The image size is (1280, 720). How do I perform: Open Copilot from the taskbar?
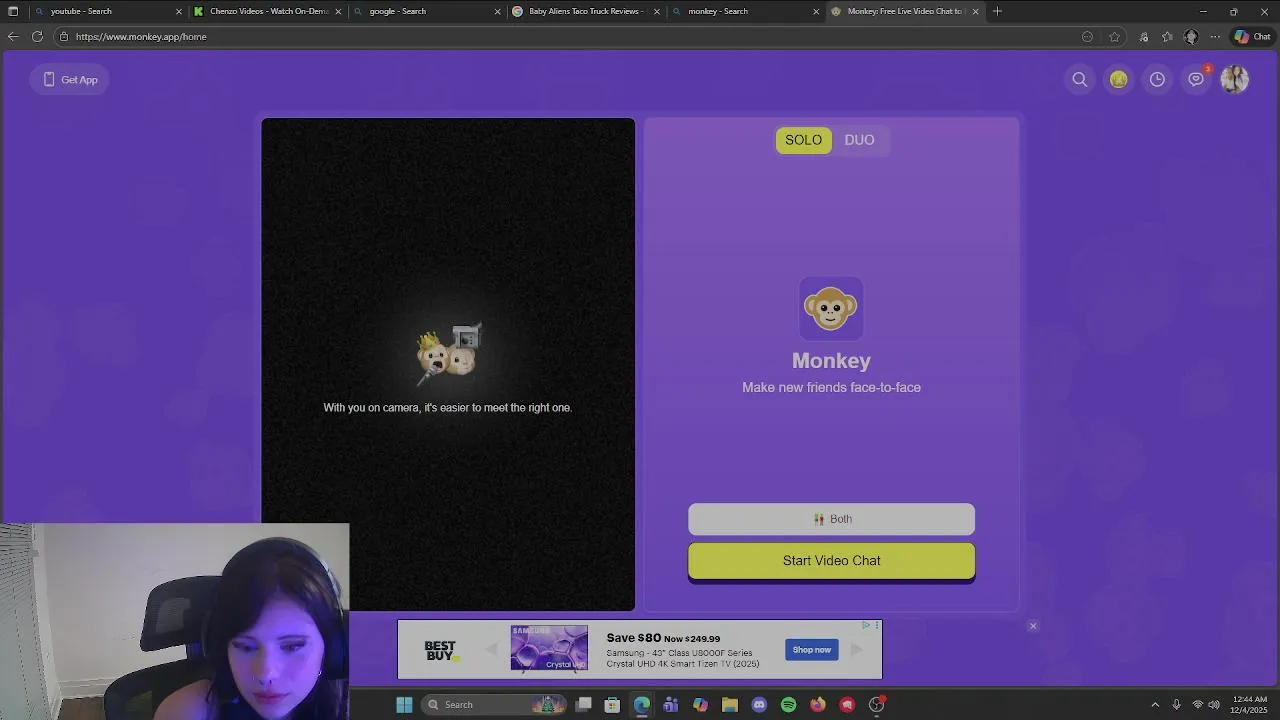pos(700,705)
